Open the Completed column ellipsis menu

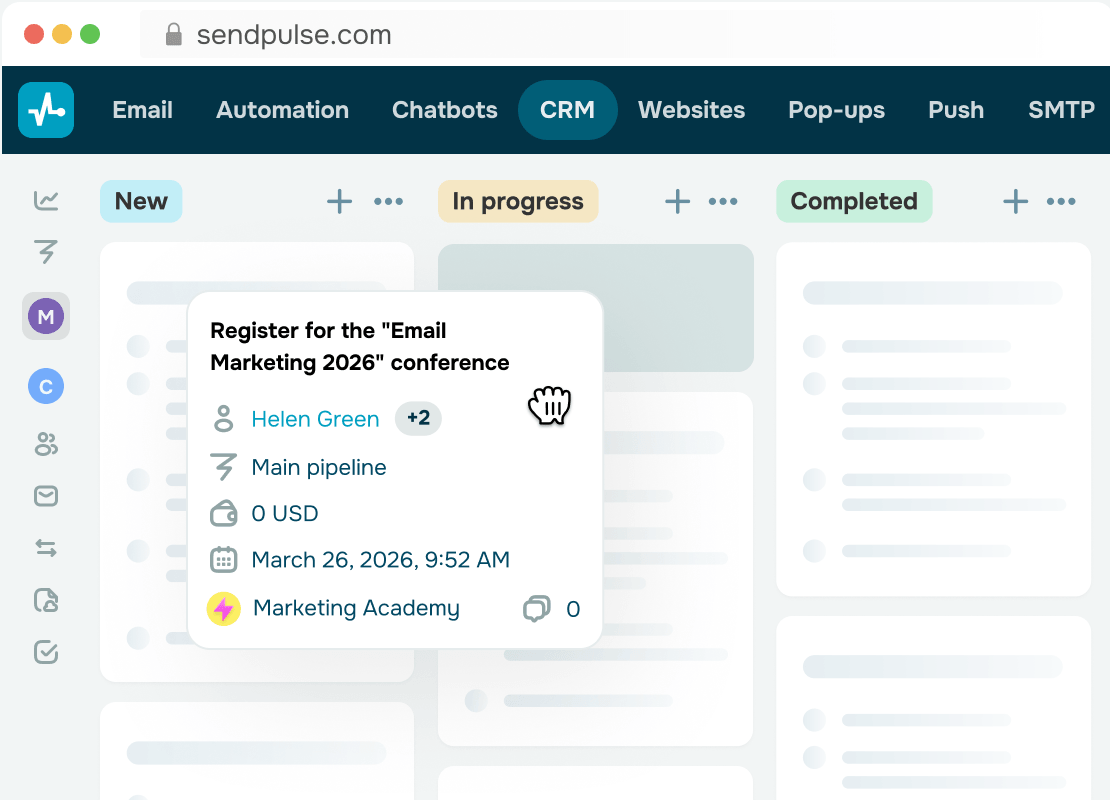click(x=1061, y=201)
